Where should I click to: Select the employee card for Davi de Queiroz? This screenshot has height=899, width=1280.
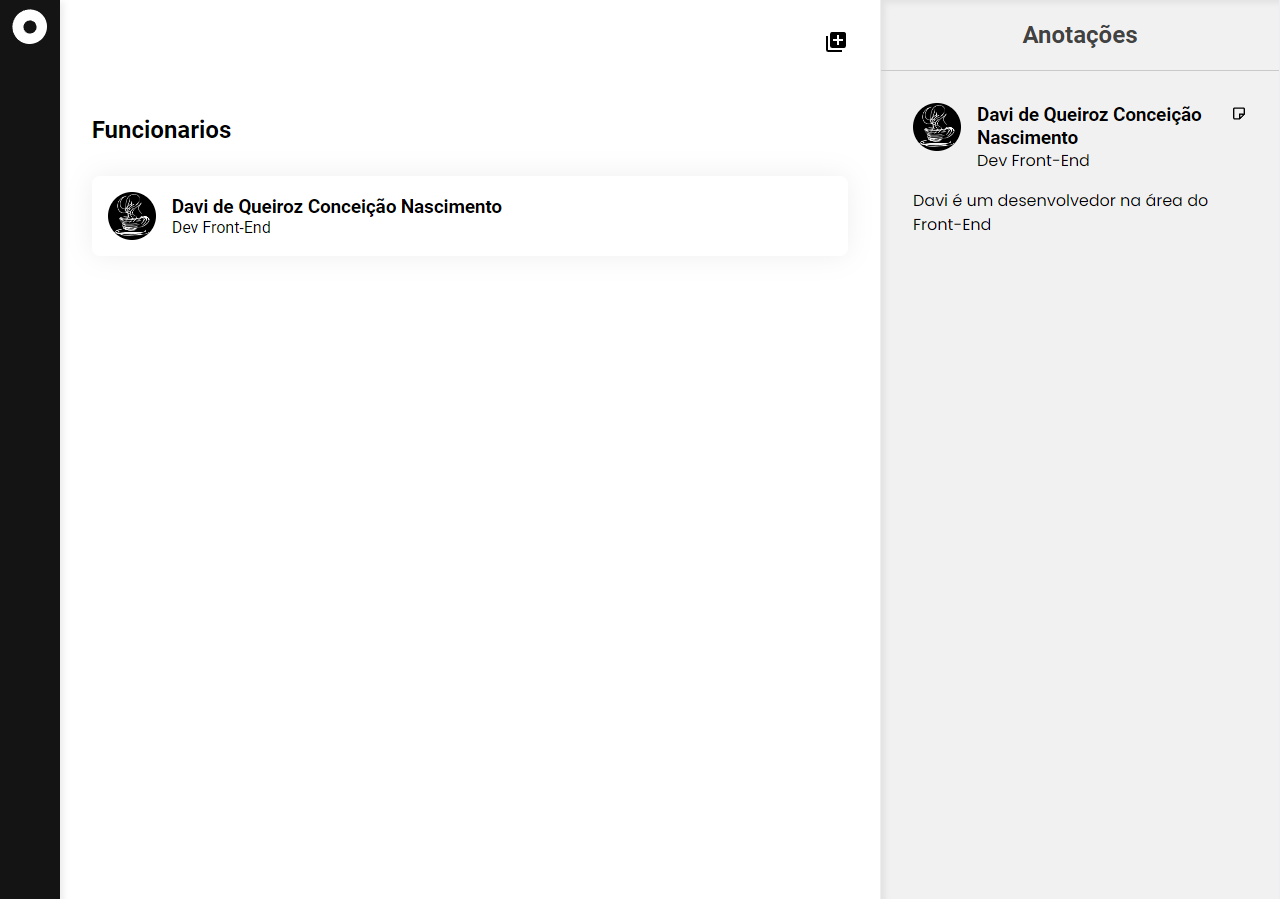click(470, 215)
